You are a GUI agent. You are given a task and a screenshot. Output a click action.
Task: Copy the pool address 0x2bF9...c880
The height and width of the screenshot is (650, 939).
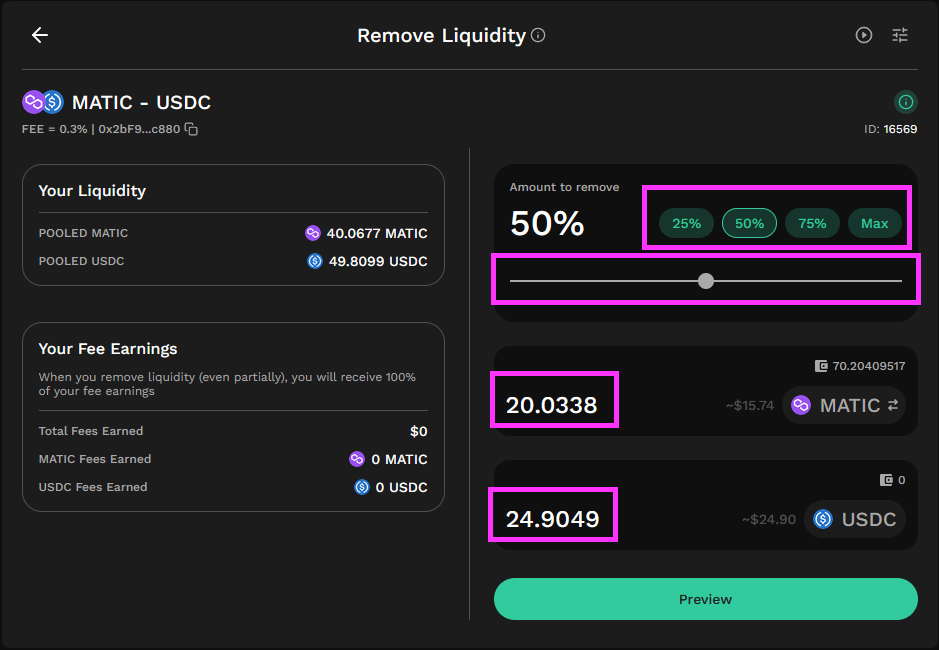point(191,129)
